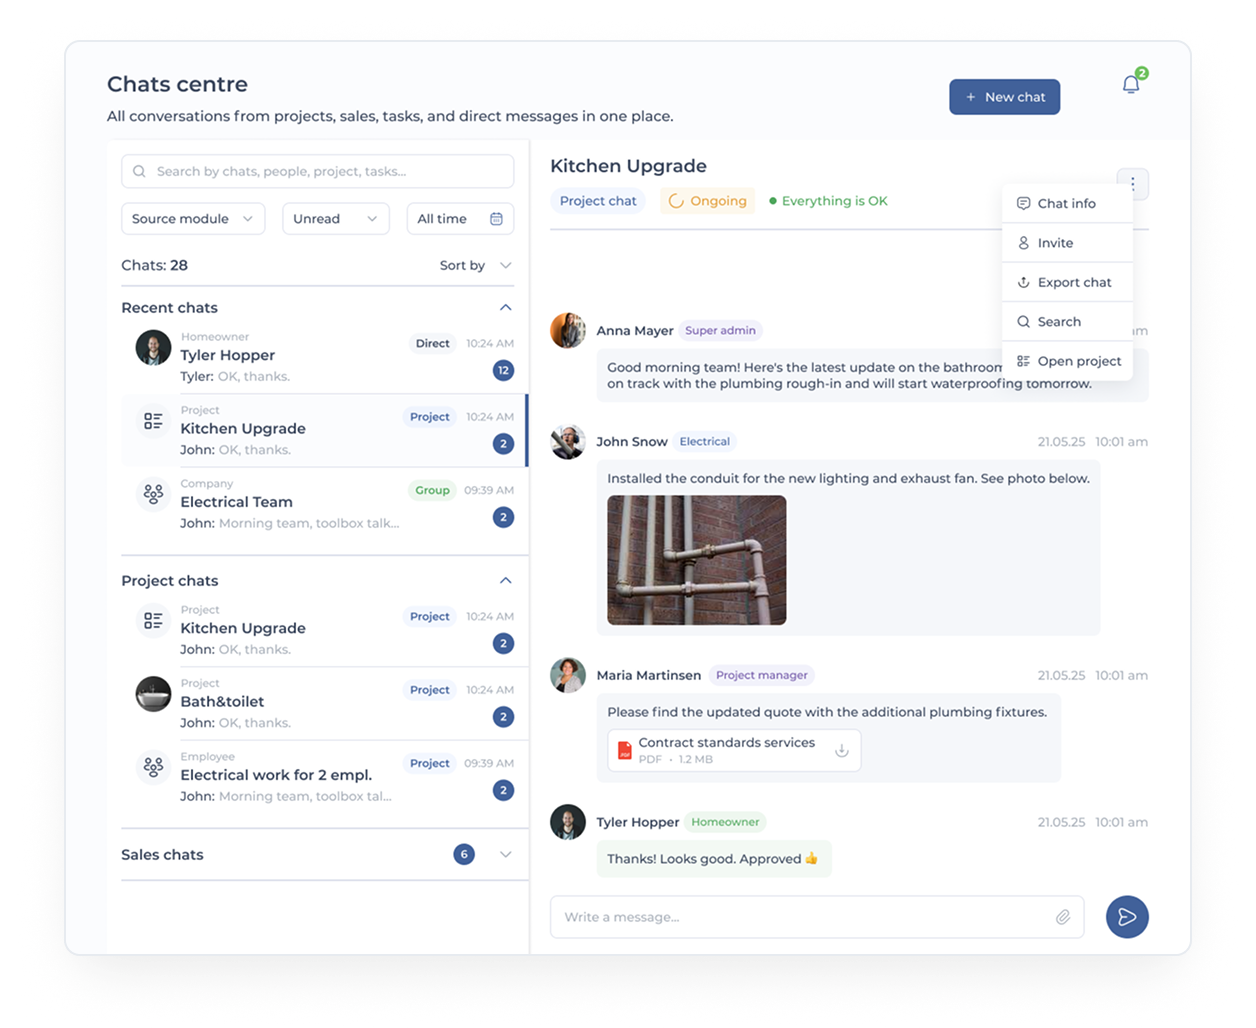
Task: Click the send message arrow button
Action: [1127, 917]
